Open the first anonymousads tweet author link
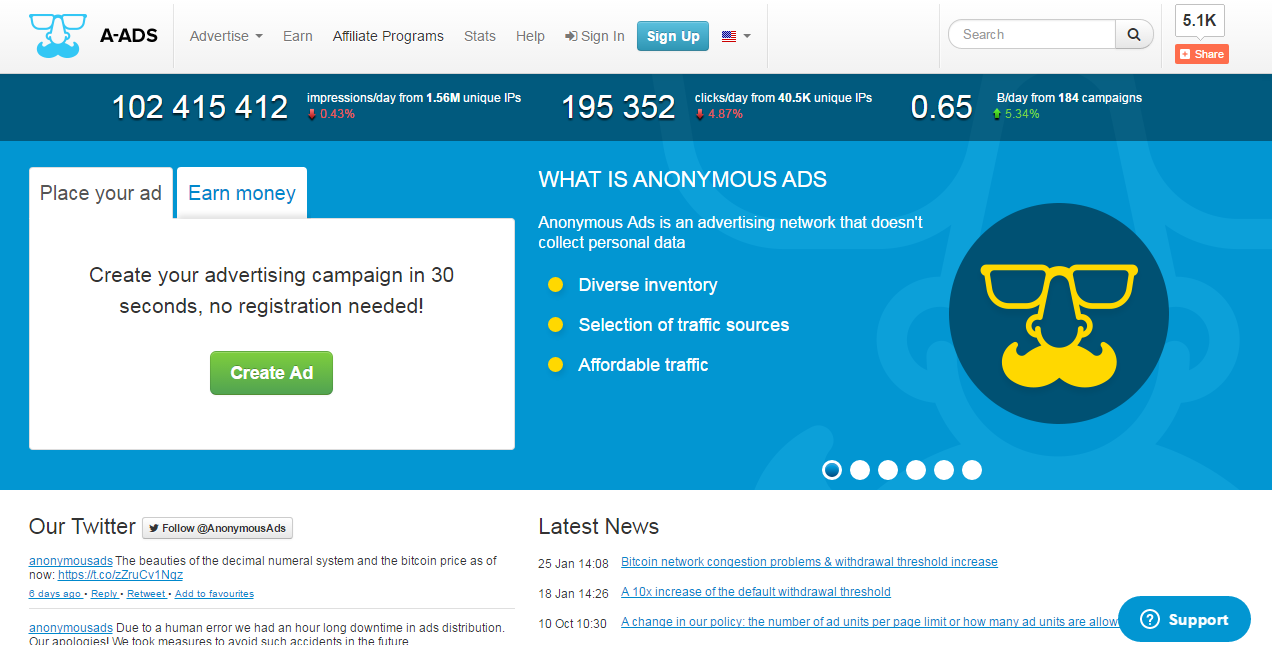Viewport: 1272px width, 645px height. [x=71, y=561]
